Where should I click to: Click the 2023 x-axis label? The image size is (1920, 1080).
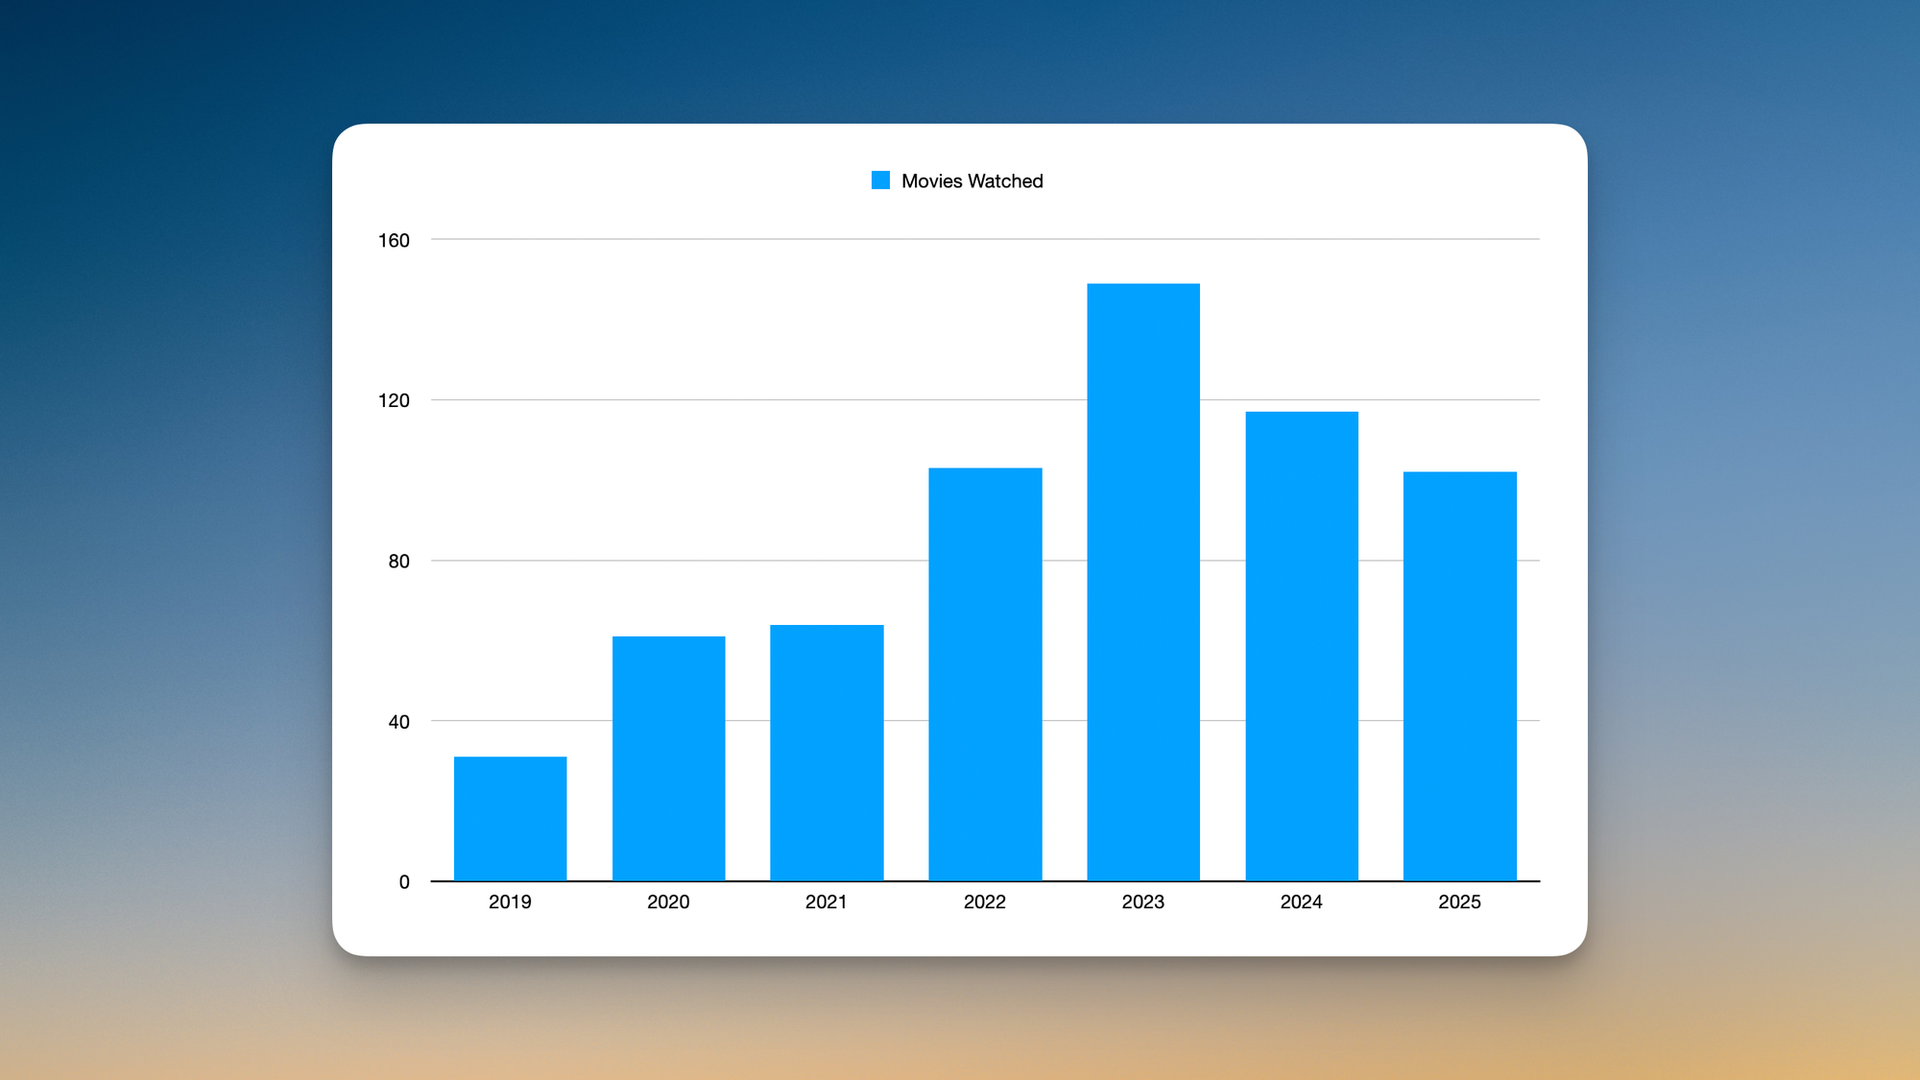1143,902
